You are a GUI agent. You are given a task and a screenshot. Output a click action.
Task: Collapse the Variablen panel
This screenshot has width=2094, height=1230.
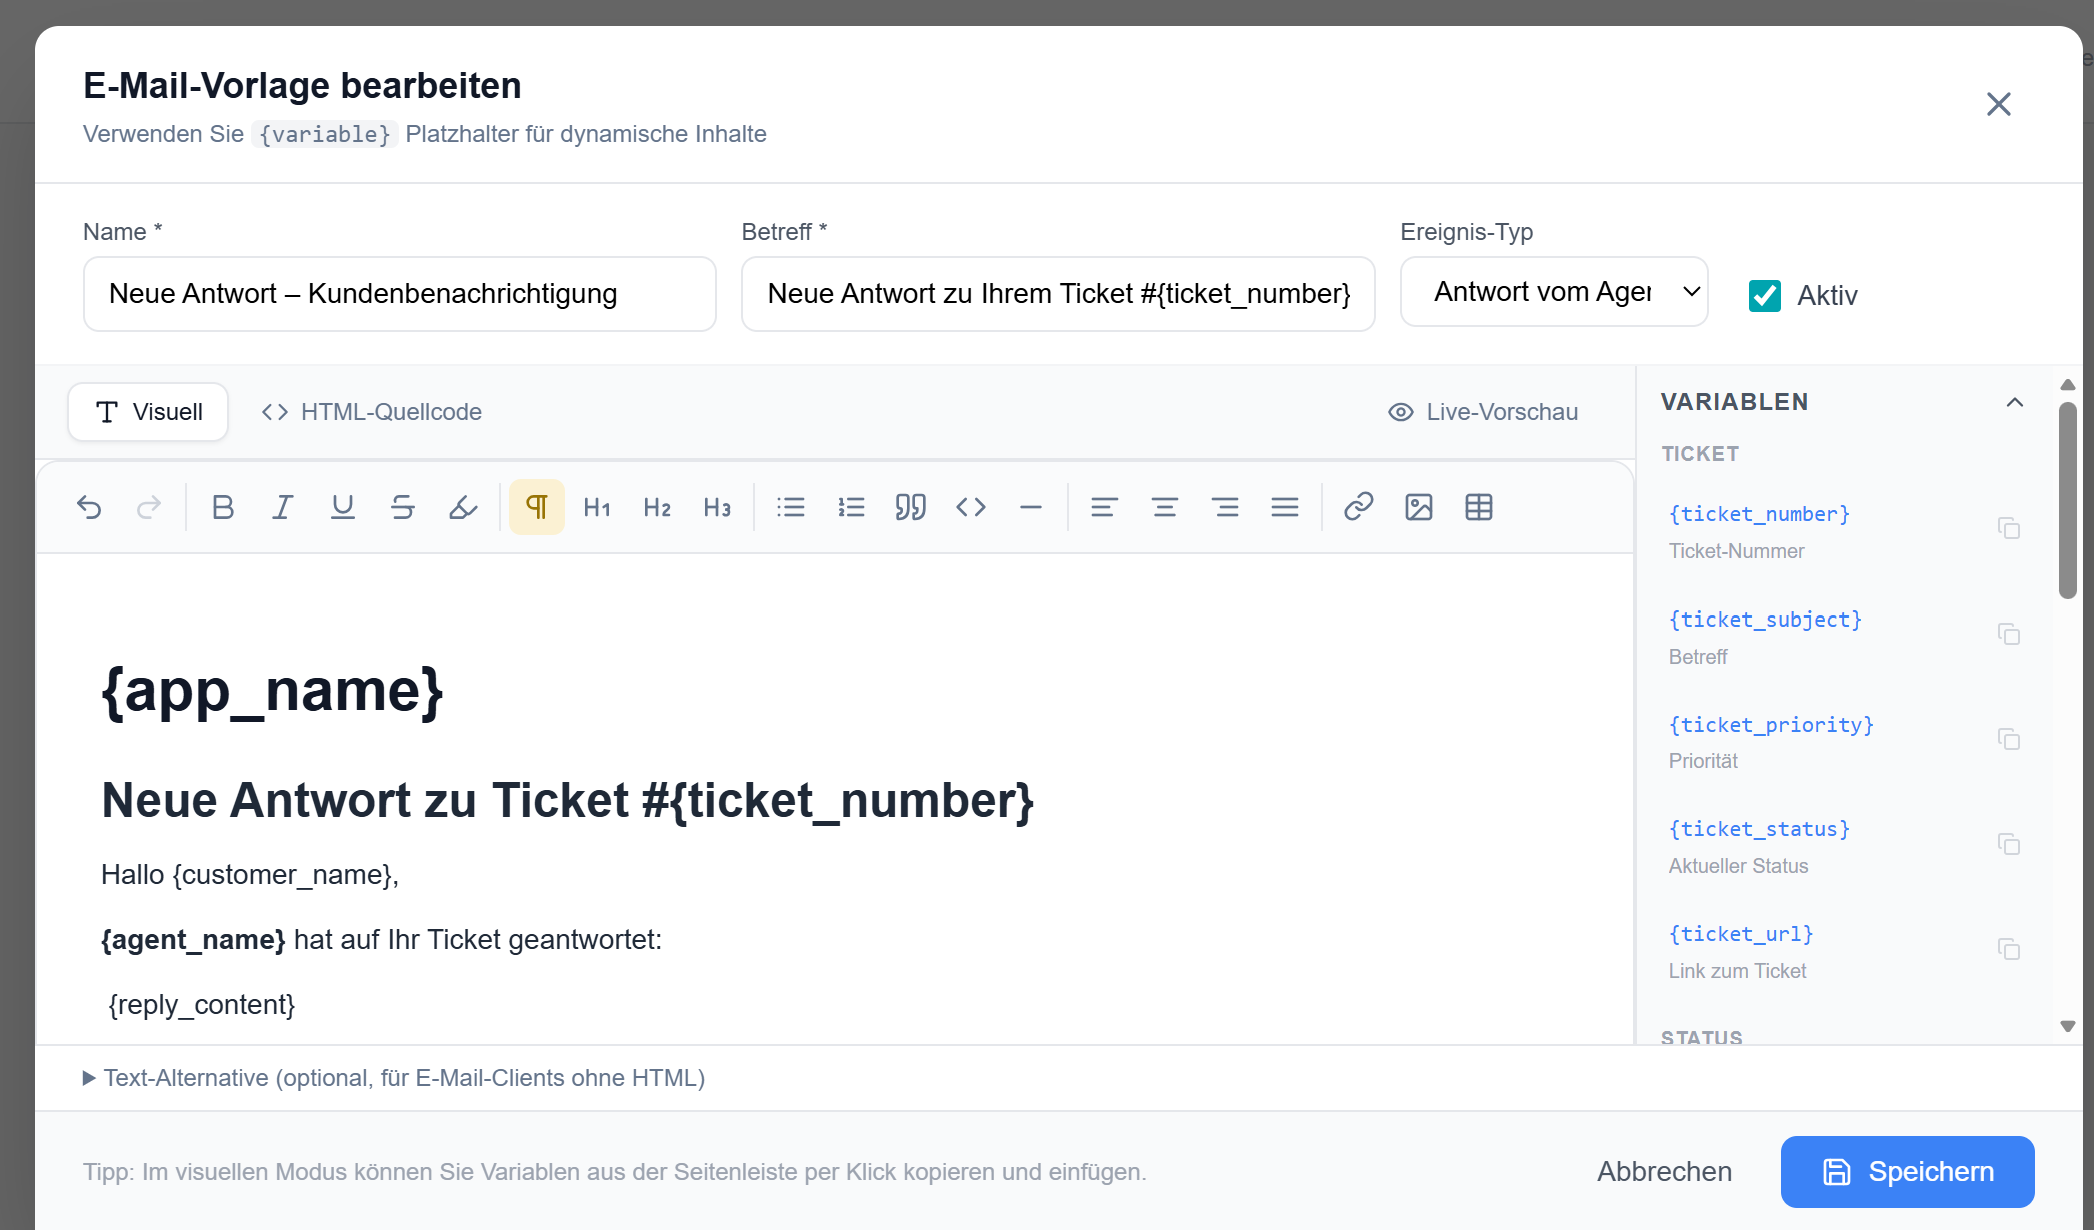[2015, 402]
